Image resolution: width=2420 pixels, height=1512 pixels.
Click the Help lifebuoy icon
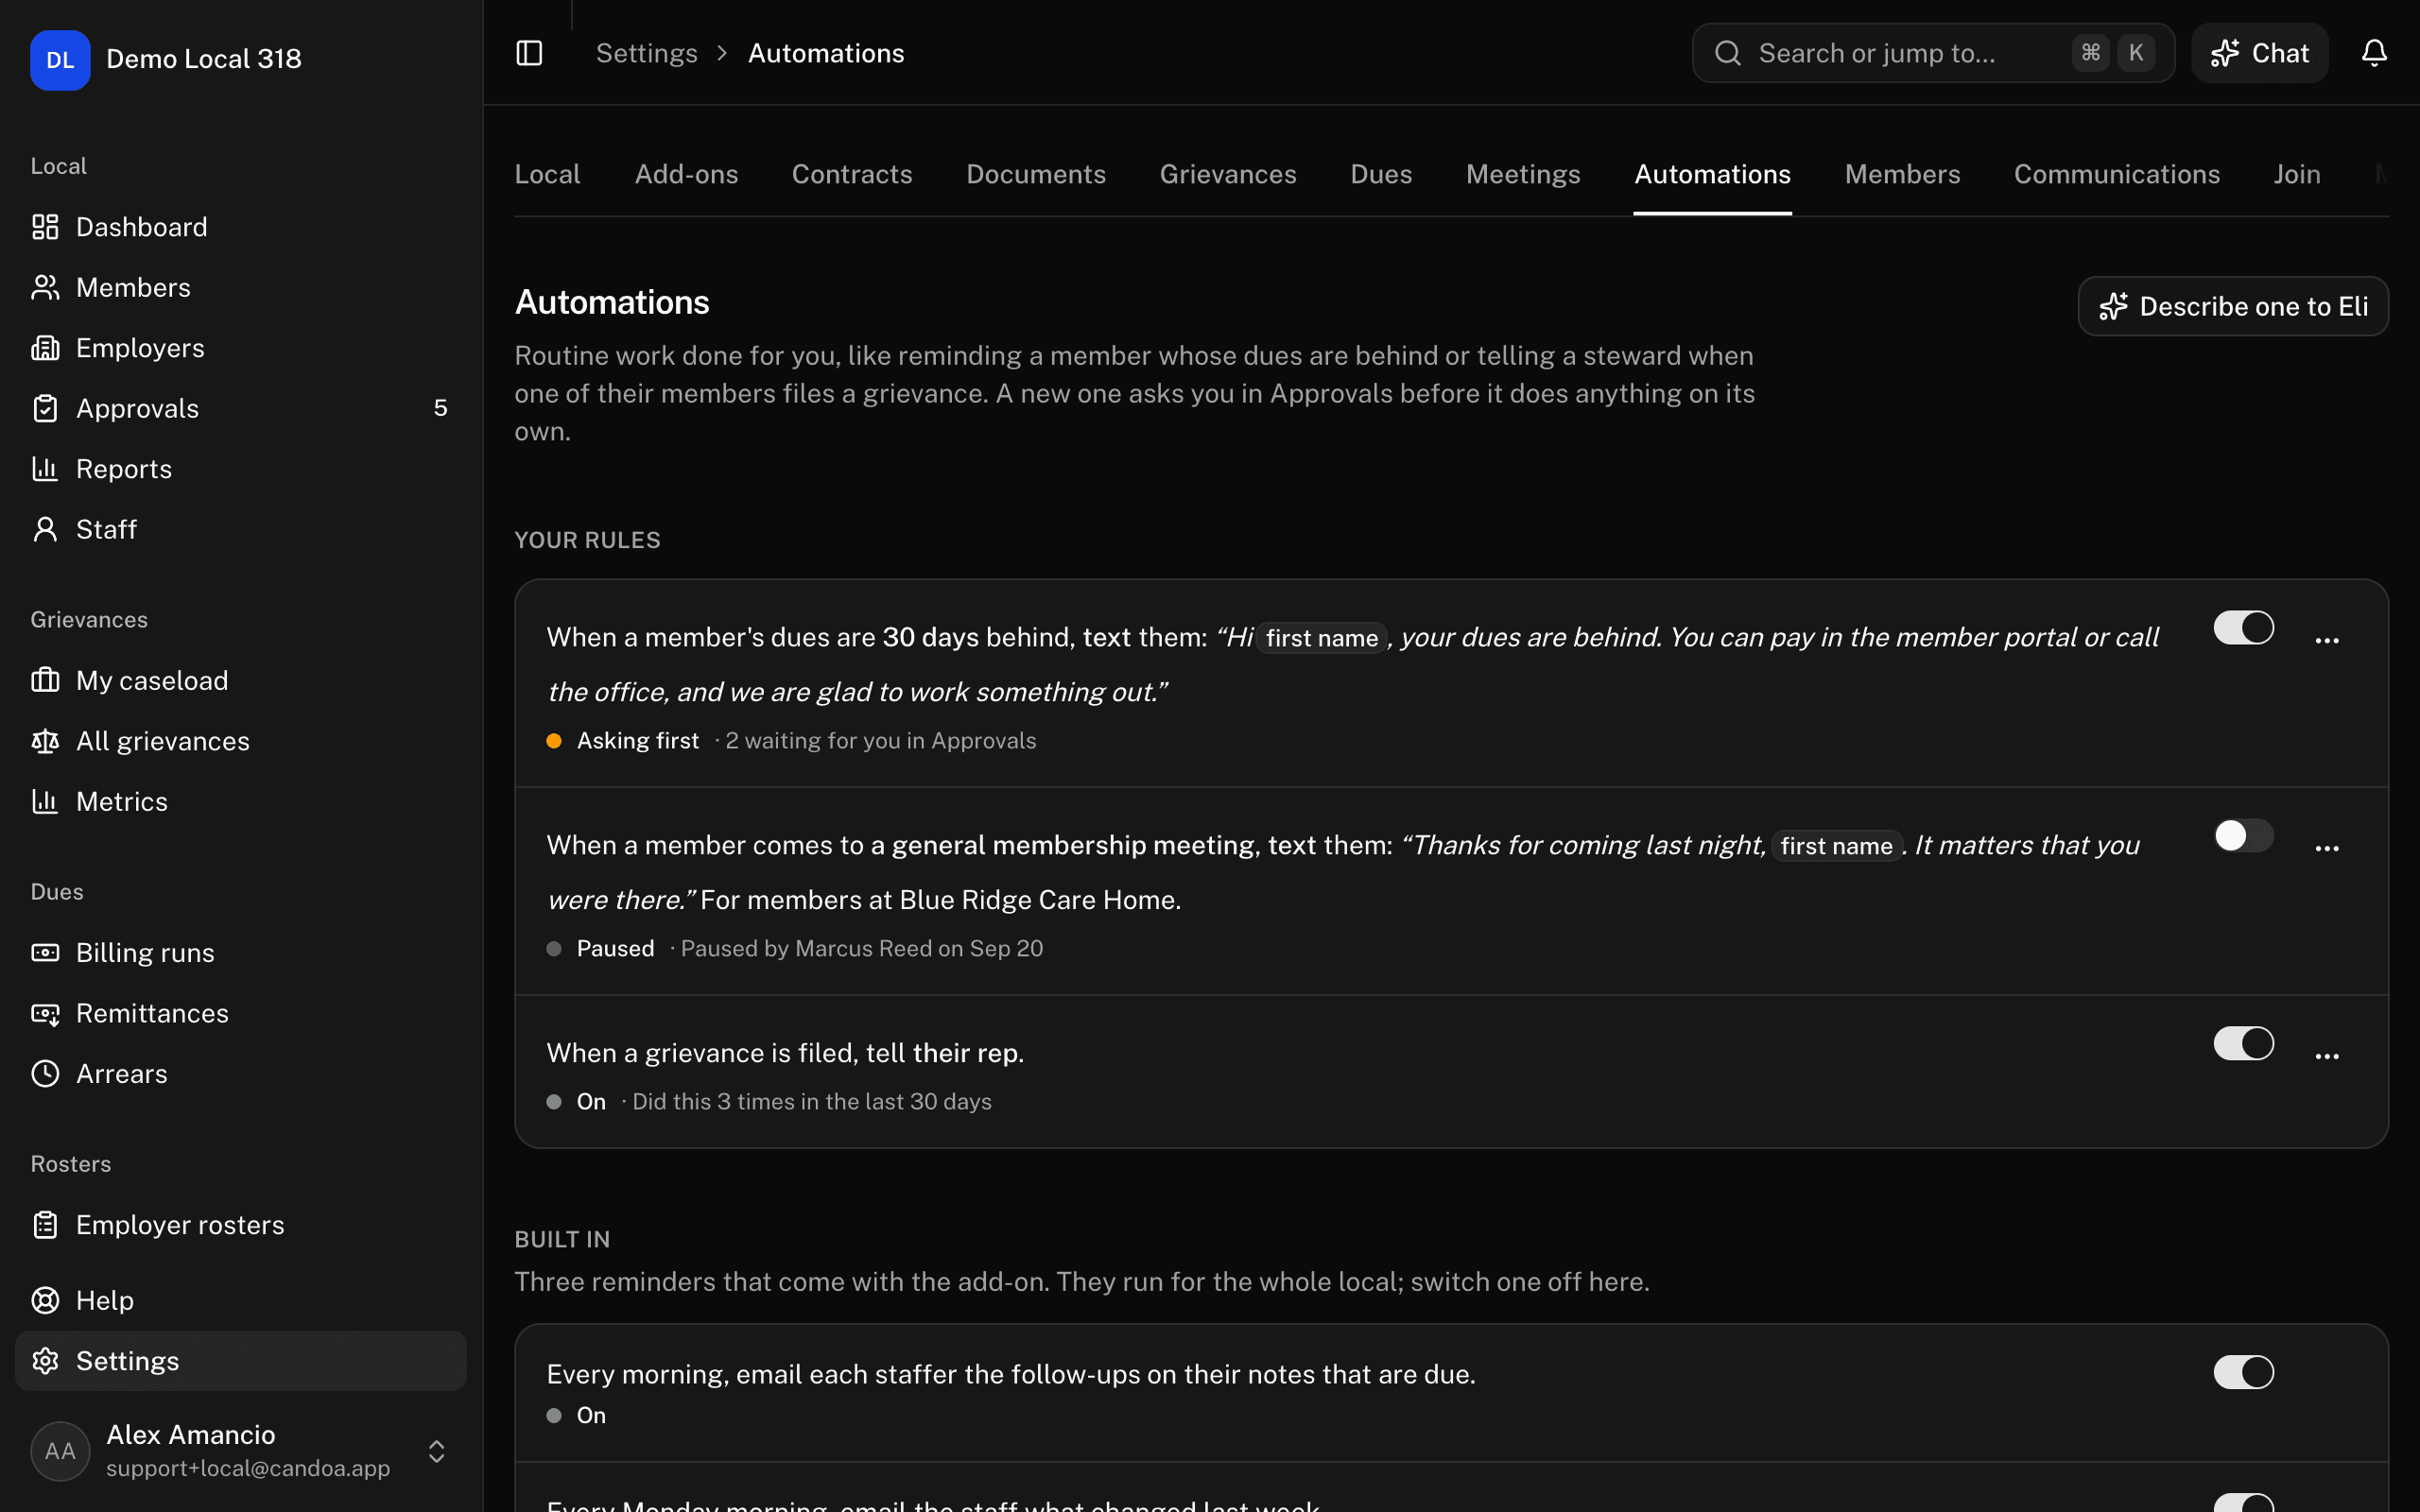click(x=45, y=1300)
